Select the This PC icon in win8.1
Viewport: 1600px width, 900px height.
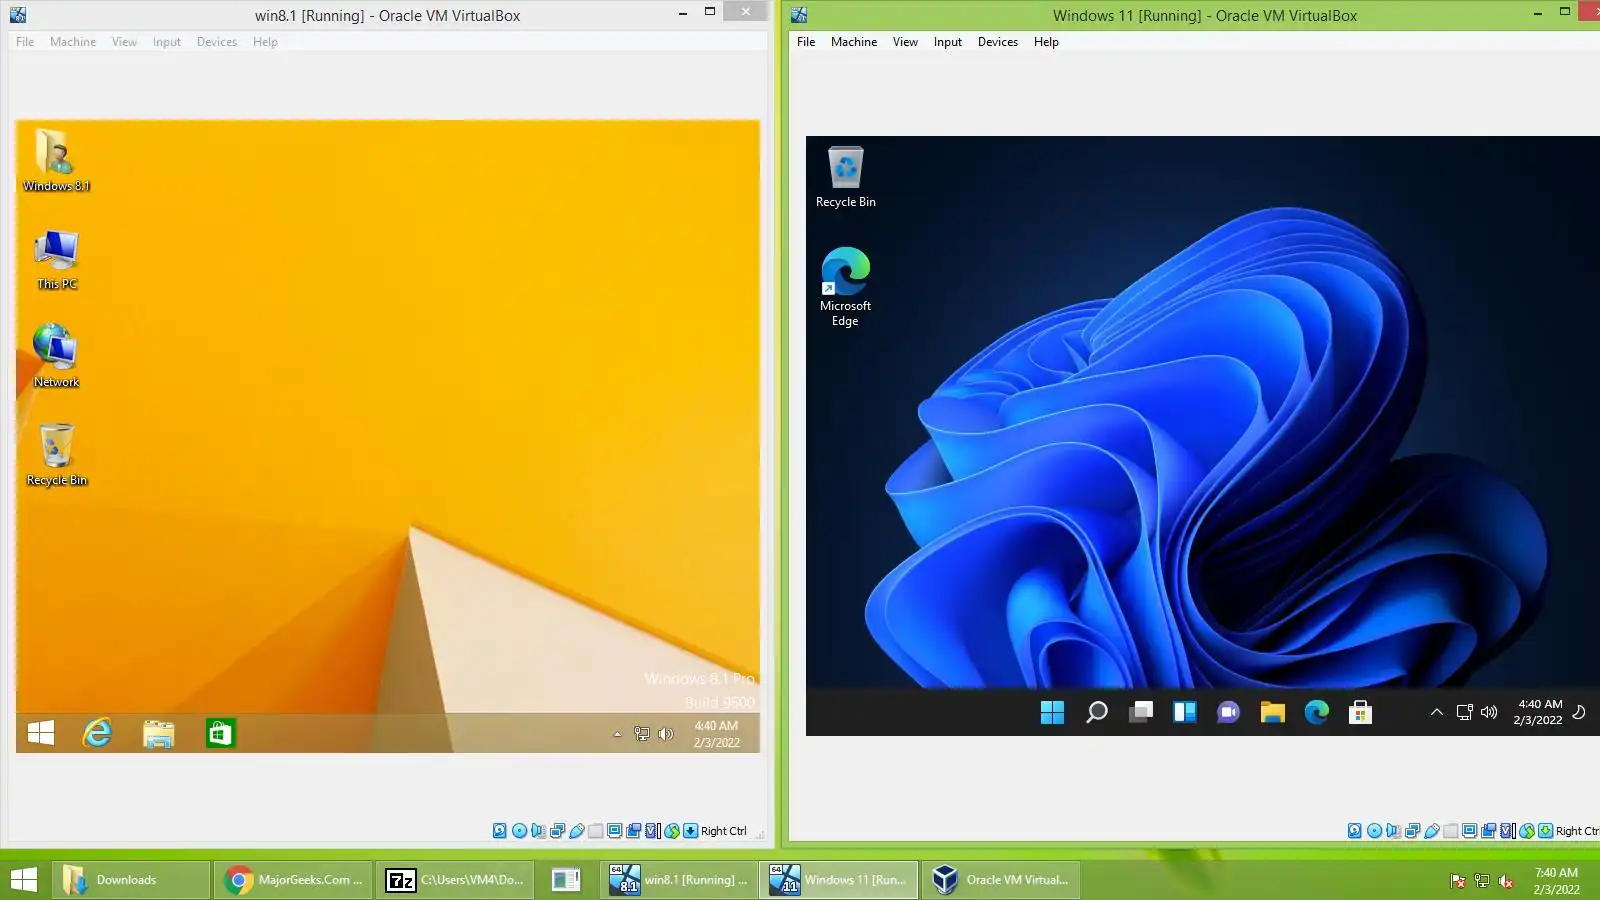point(56,260)
